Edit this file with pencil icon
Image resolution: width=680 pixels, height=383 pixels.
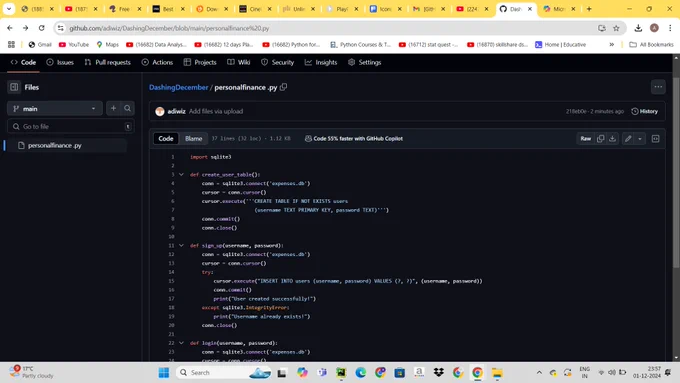coord(628,138)
